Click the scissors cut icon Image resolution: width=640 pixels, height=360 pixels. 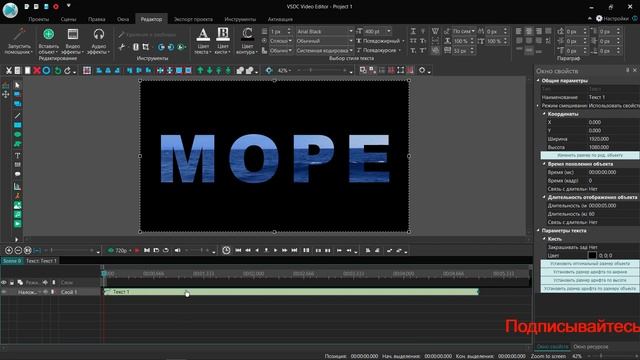pos(9,71)
